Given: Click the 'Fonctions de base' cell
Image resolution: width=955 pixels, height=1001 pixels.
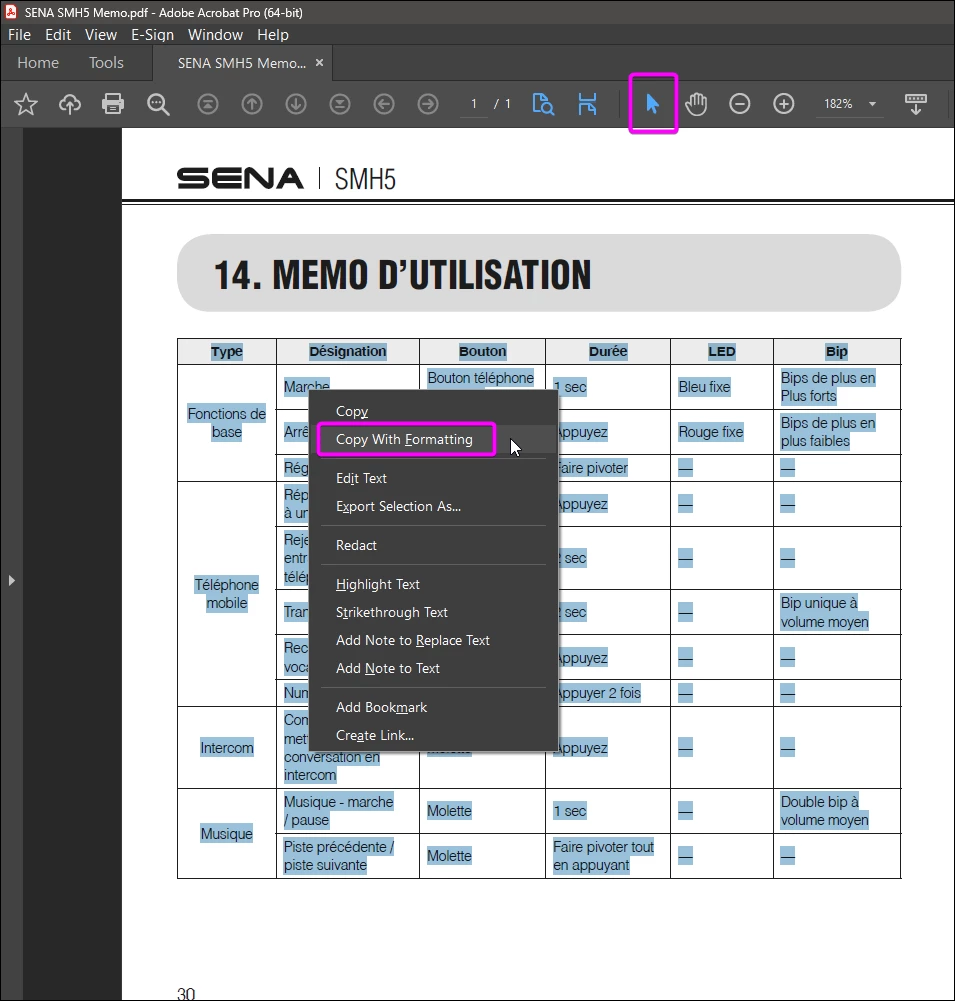Looking at the screenshot, I should click(x=227, y=423).
